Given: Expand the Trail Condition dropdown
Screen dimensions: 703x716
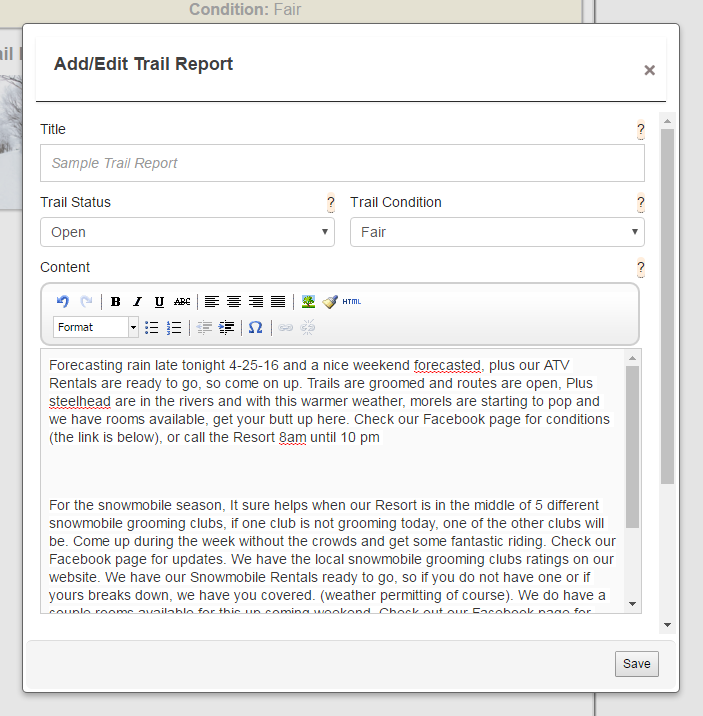Looking at the screenshot, I should click(497, 232).
